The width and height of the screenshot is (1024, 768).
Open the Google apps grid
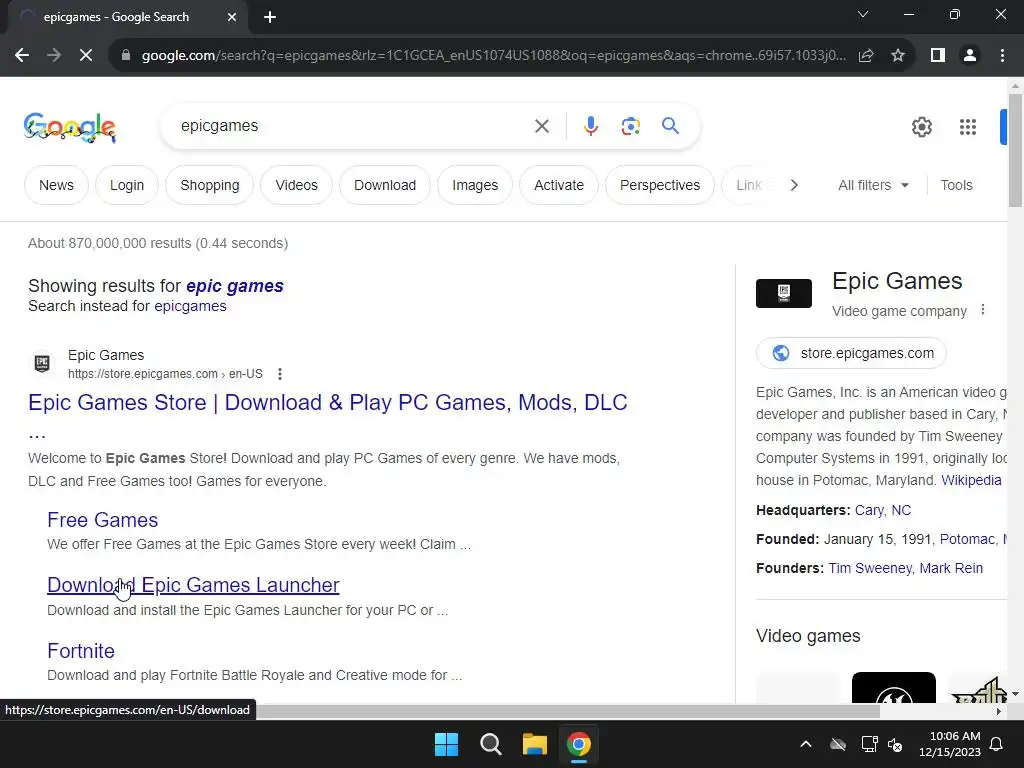(x=968, y=127)
